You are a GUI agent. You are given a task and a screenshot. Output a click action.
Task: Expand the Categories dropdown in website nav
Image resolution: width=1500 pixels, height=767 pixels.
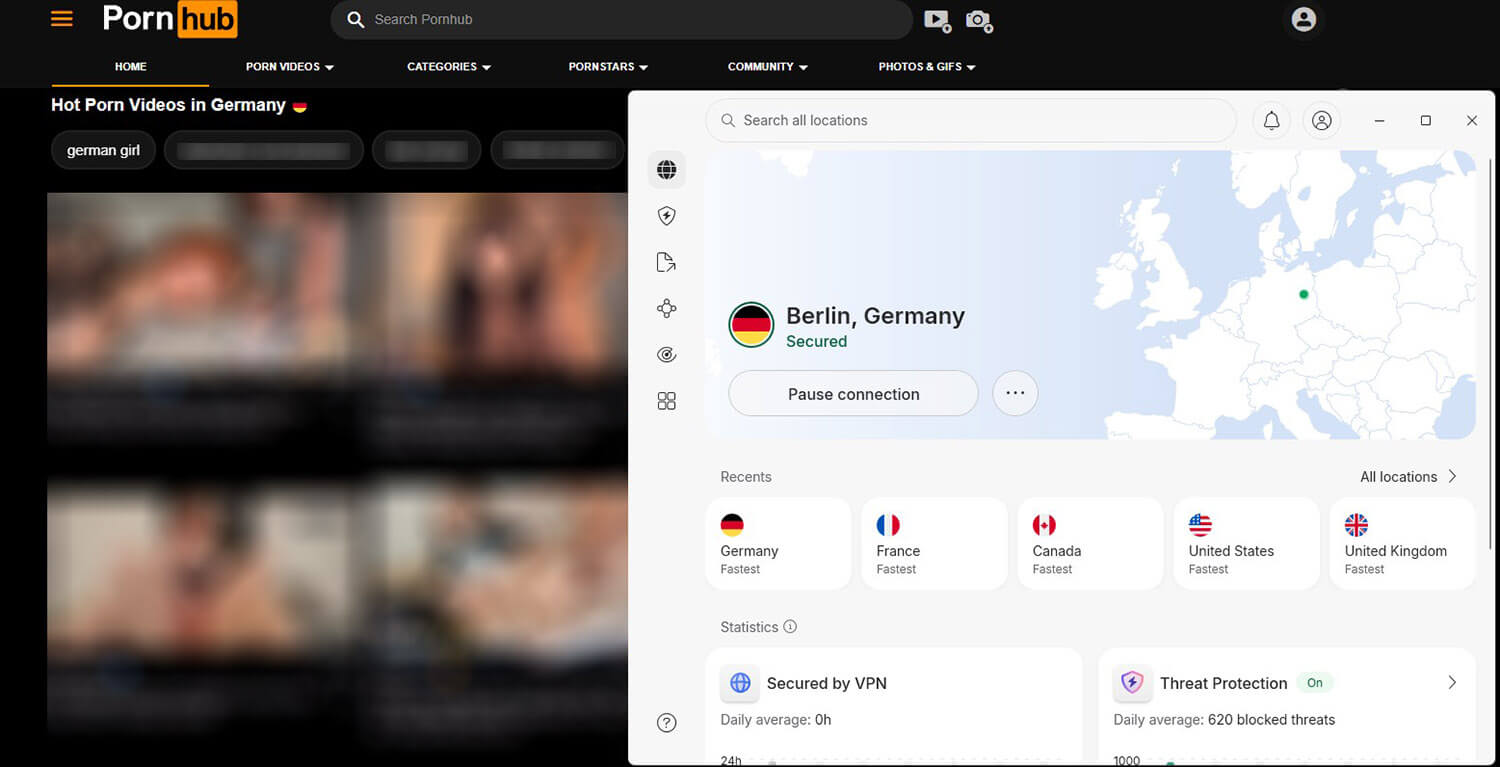pyautogui.click(x=449, y=67)
